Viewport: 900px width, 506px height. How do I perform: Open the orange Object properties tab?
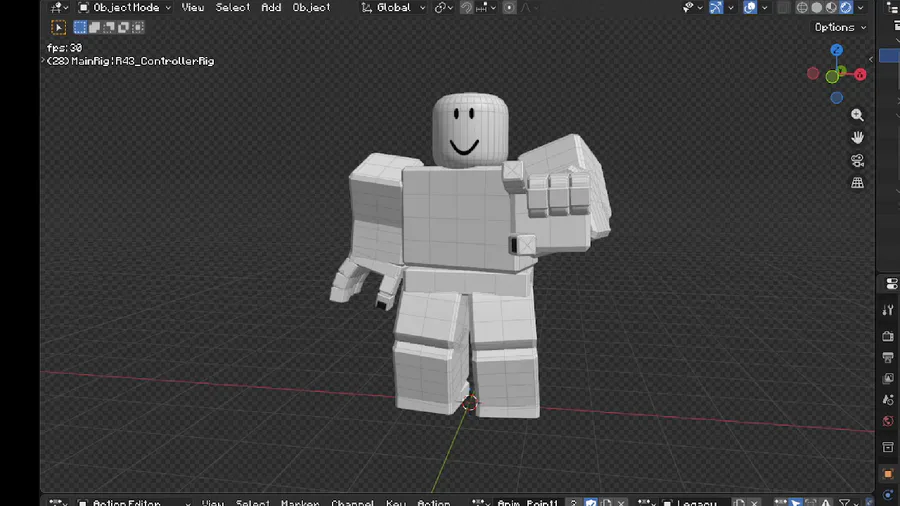click(x=889, y=474)
